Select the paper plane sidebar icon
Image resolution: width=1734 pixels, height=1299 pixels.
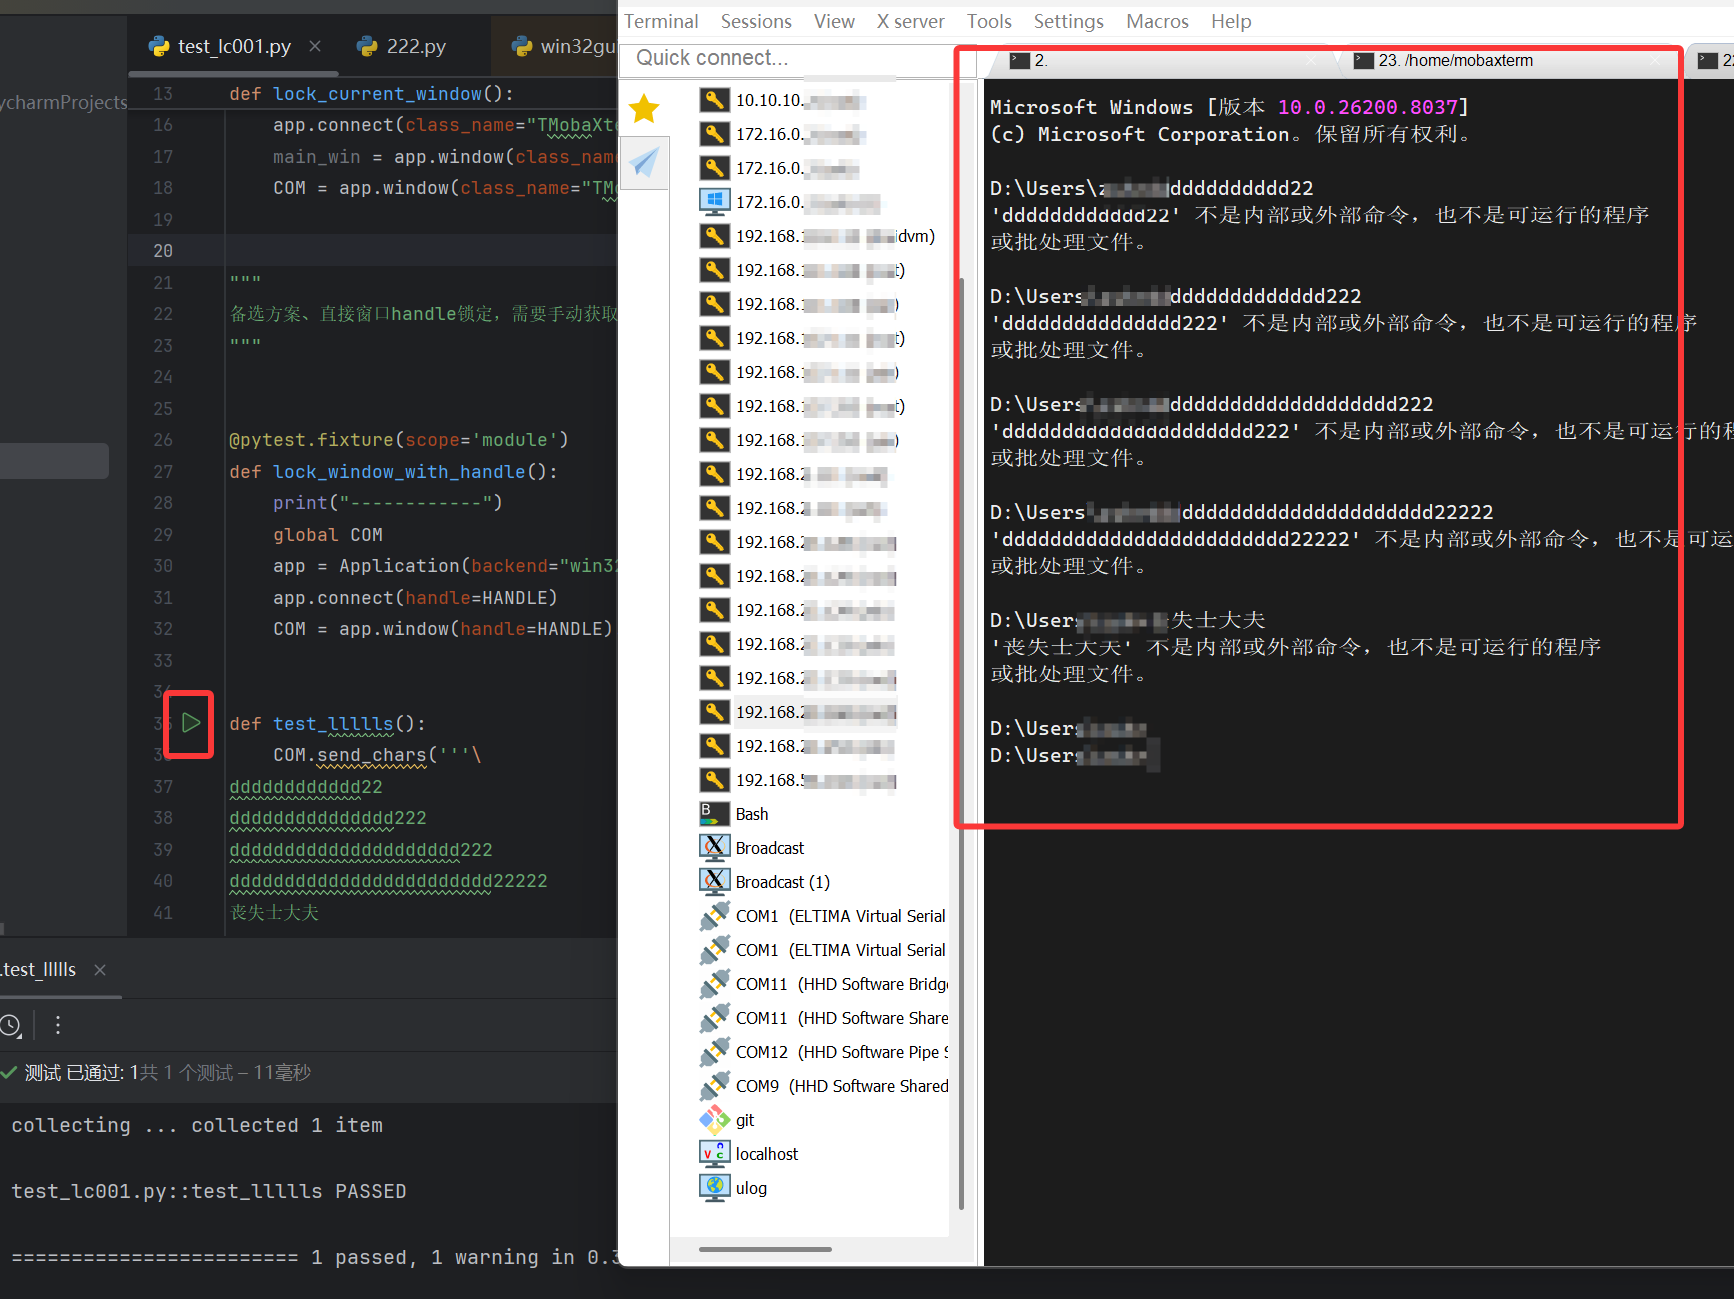[644, 162]
